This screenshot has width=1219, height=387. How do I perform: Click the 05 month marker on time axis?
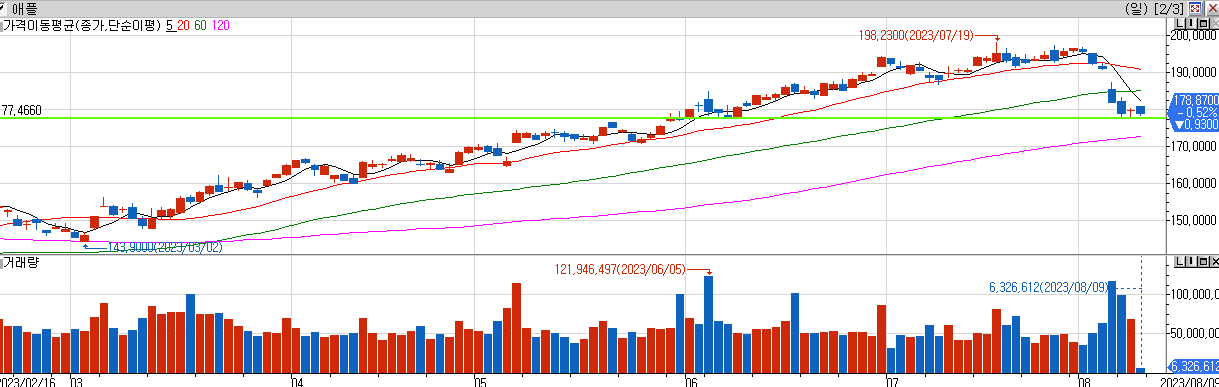point(479,381)
